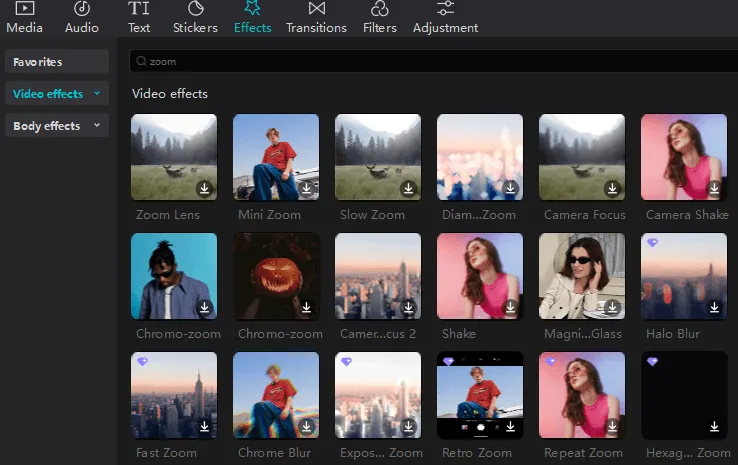The width and height of the screenshot is (738, 465).
Task: Download the Camera Shake effect
Action: click(714, 188)
